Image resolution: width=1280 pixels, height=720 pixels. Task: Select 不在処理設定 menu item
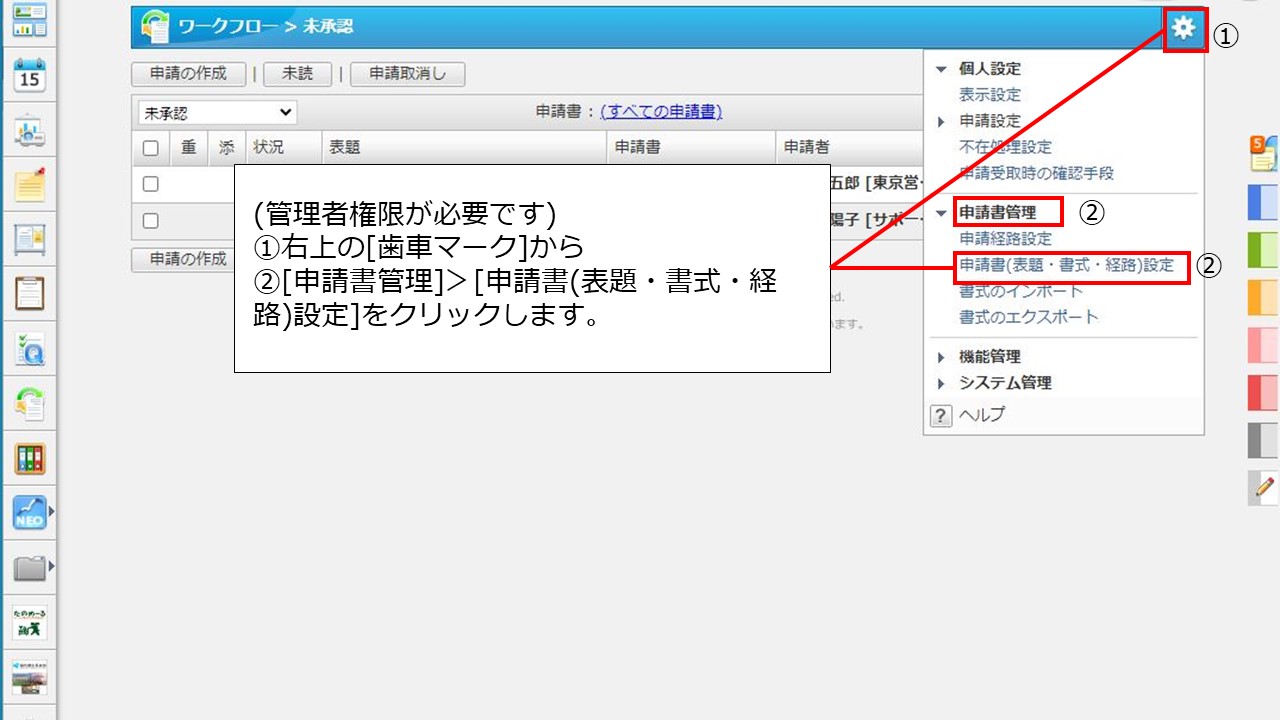tap(1005, 147)
